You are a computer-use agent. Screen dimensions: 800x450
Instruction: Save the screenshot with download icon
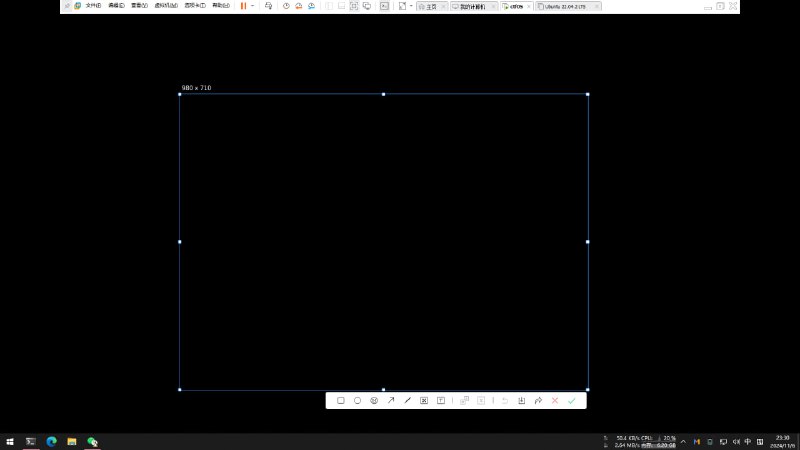[x=521, y=401]
